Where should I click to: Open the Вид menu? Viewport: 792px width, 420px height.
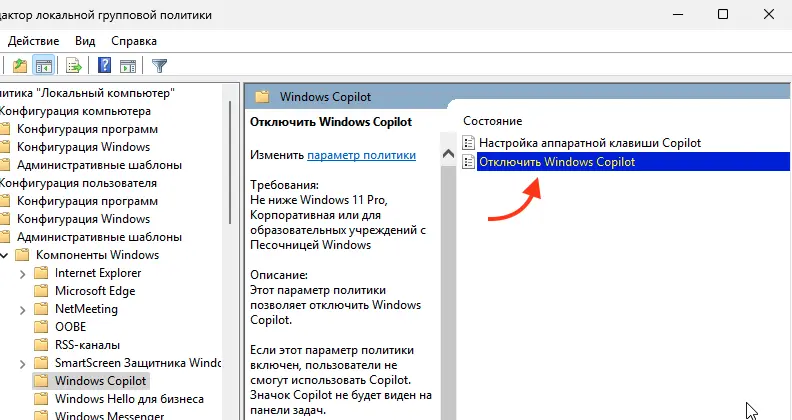coord(85,41)
